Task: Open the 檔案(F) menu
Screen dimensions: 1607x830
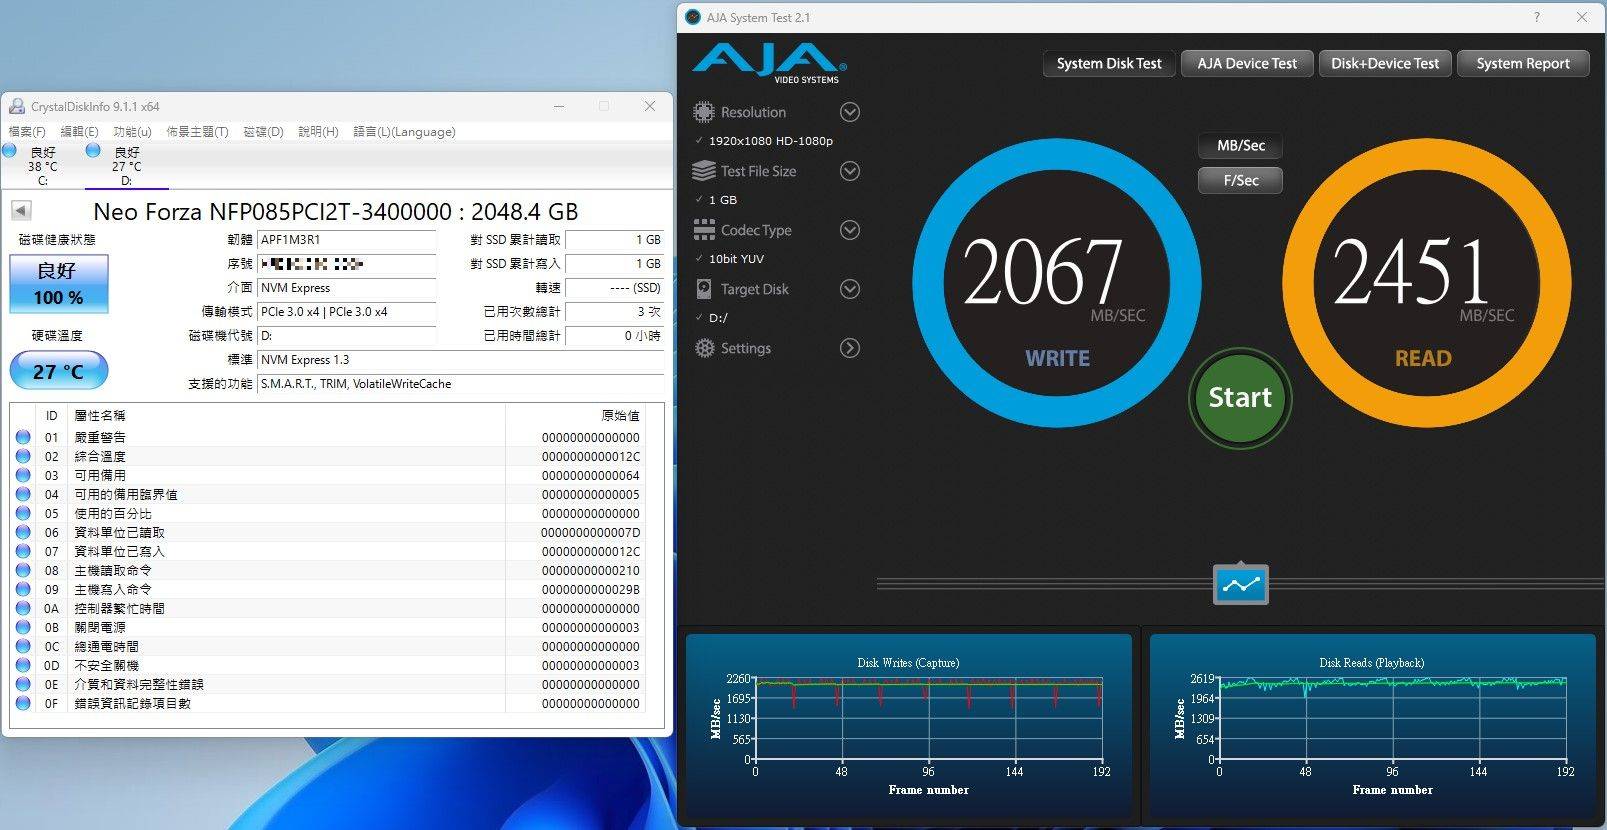Action: point(27,132)
